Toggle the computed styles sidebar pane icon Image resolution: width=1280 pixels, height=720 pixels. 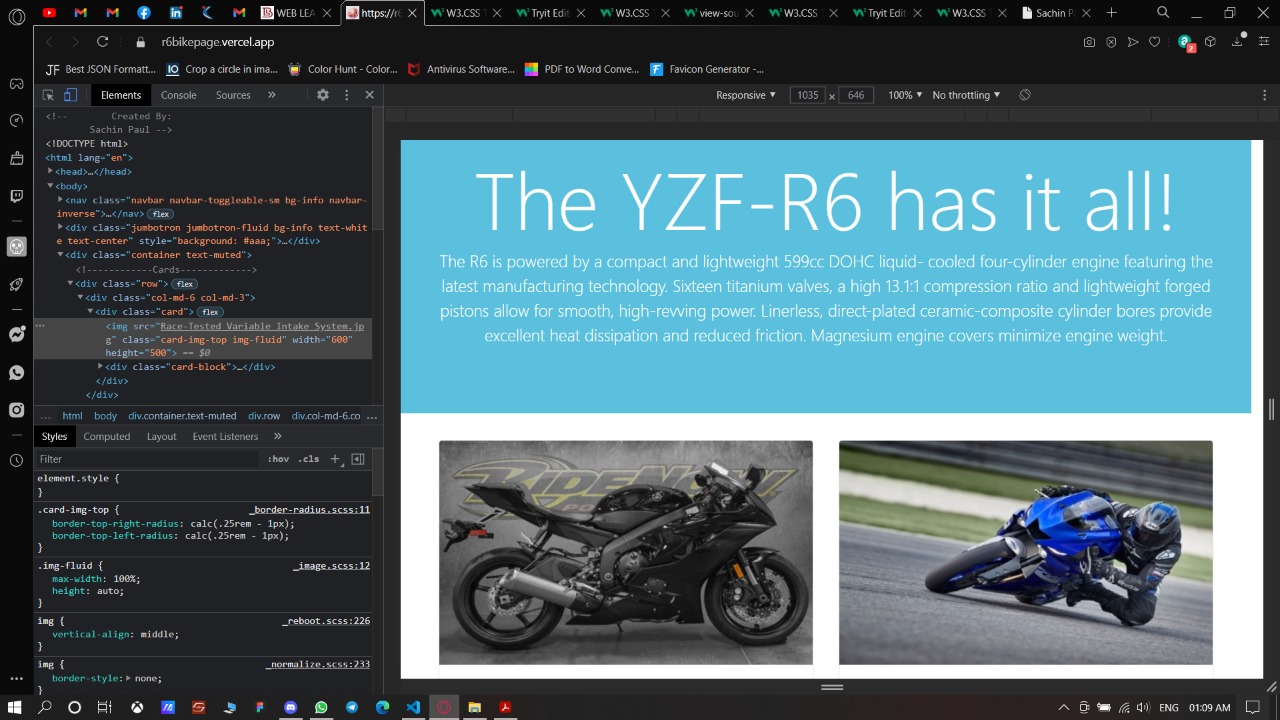tap(357, 459)
